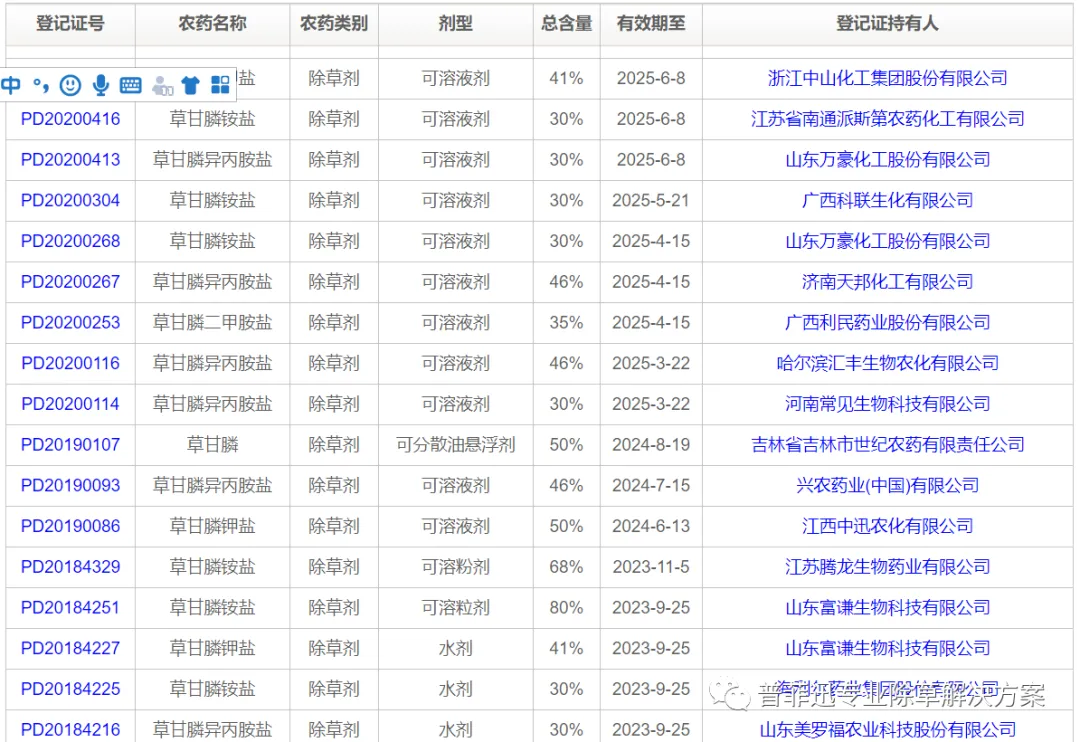Open registration PD20200253
This screenshot has width=1080, height=742.
70,322
